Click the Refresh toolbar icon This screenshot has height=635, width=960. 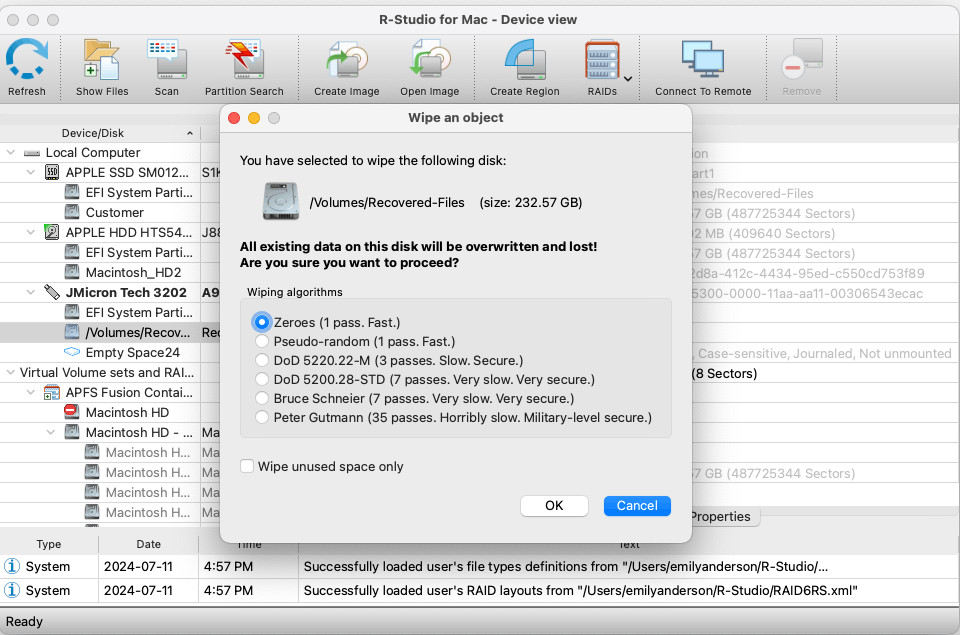27,59
